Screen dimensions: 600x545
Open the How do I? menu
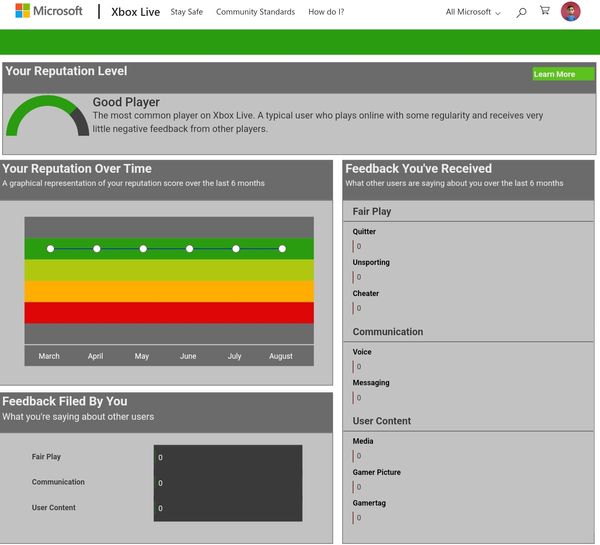pos(326,12)
